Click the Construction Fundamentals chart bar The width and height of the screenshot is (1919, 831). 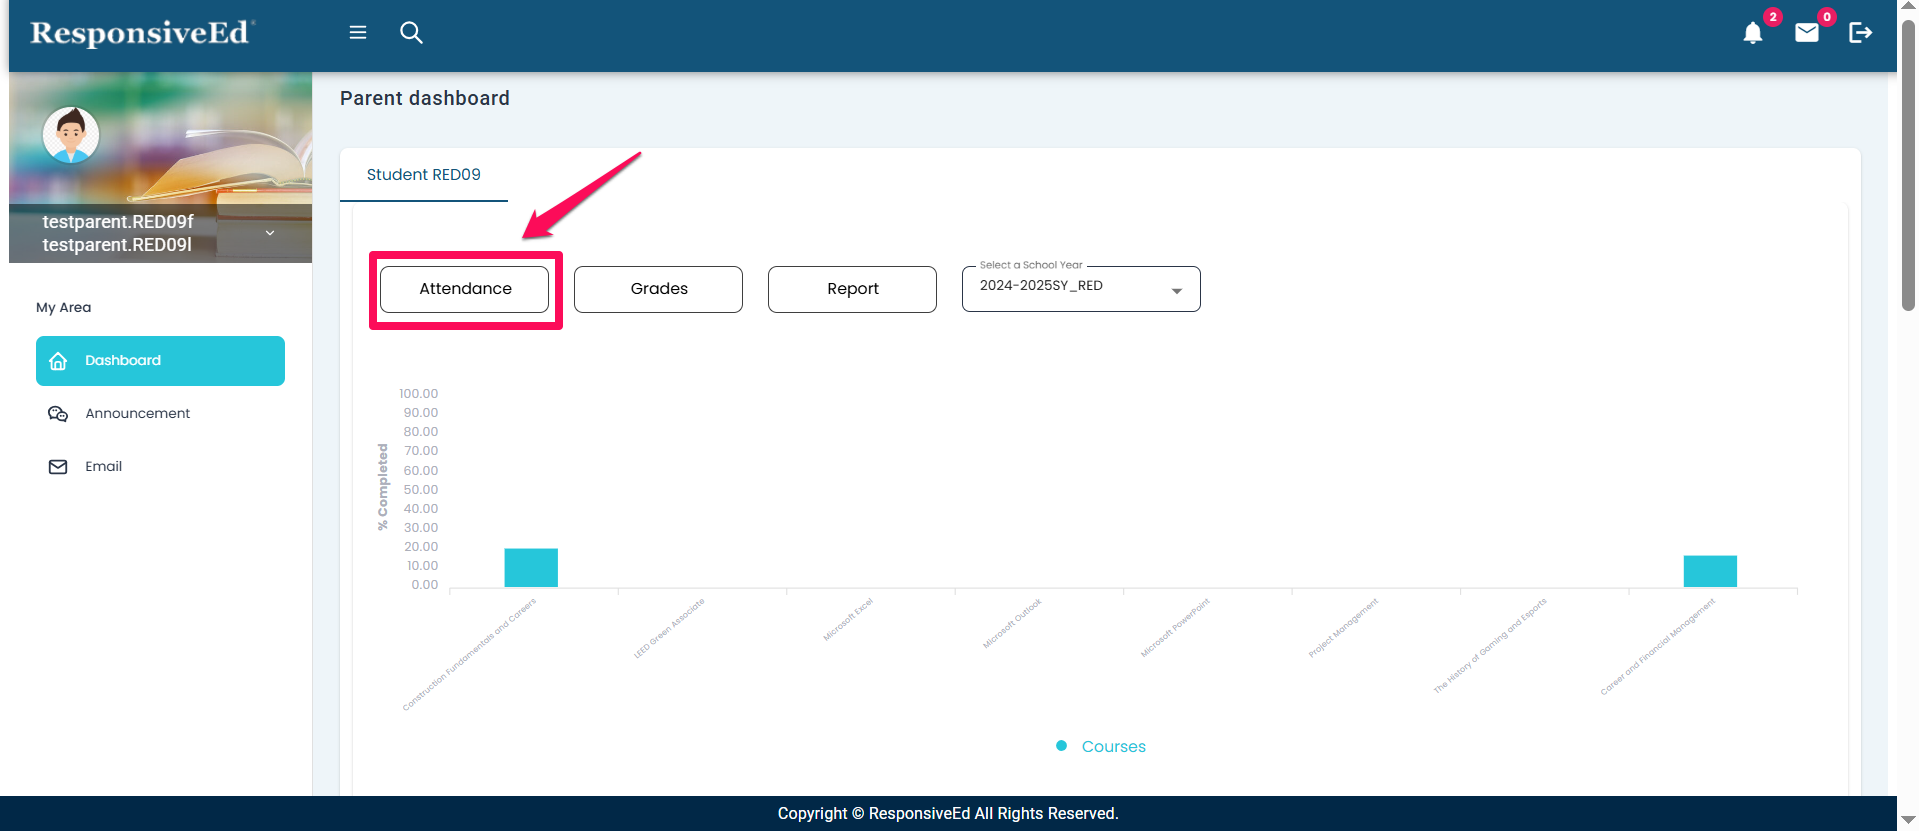(531, 568)
